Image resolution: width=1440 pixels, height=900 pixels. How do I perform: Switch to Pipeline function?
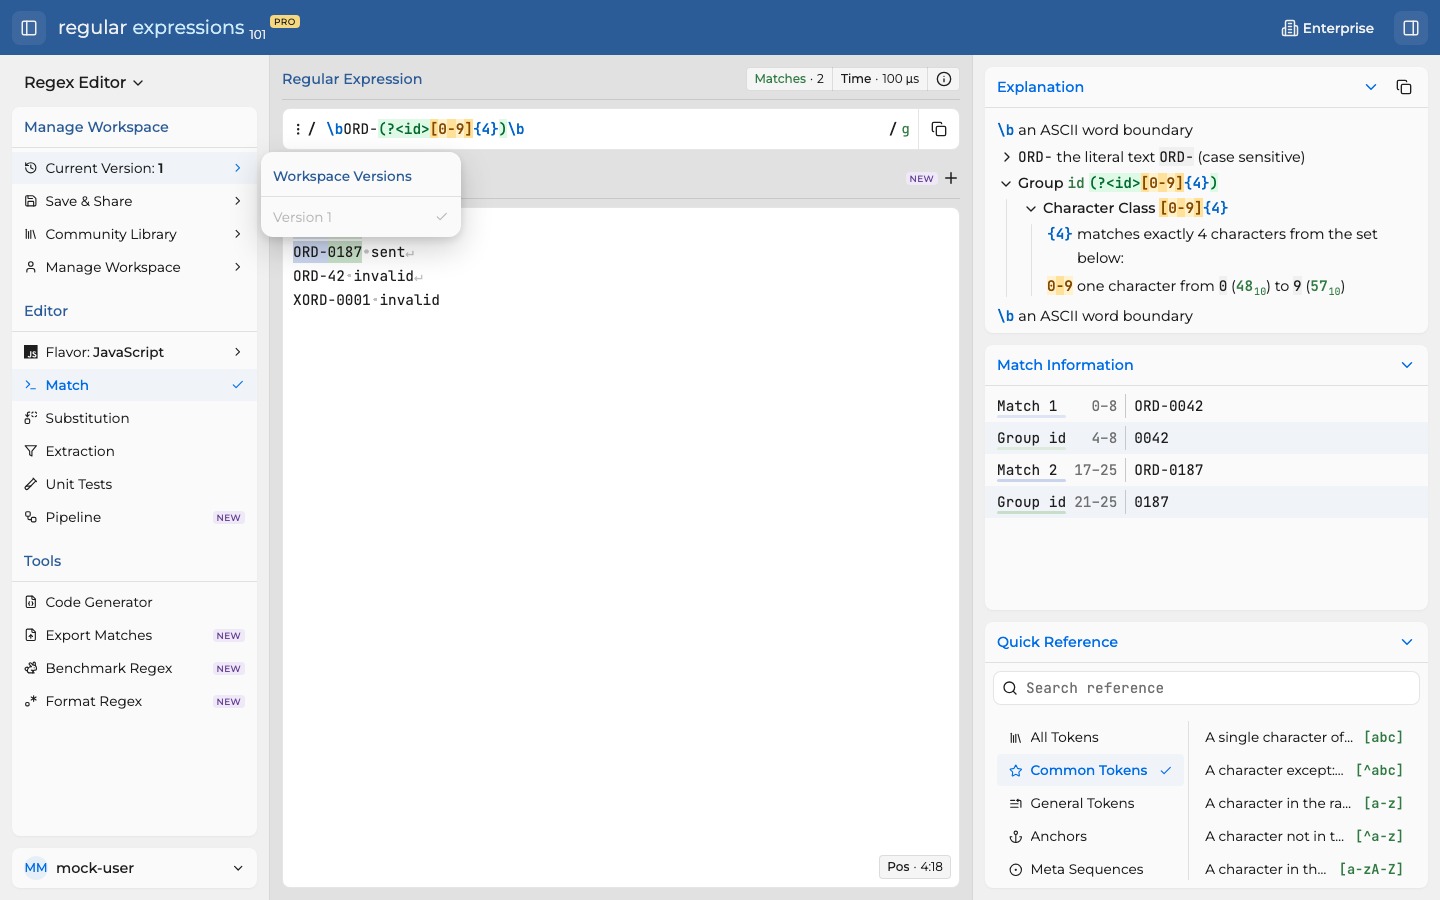(134, 517)
